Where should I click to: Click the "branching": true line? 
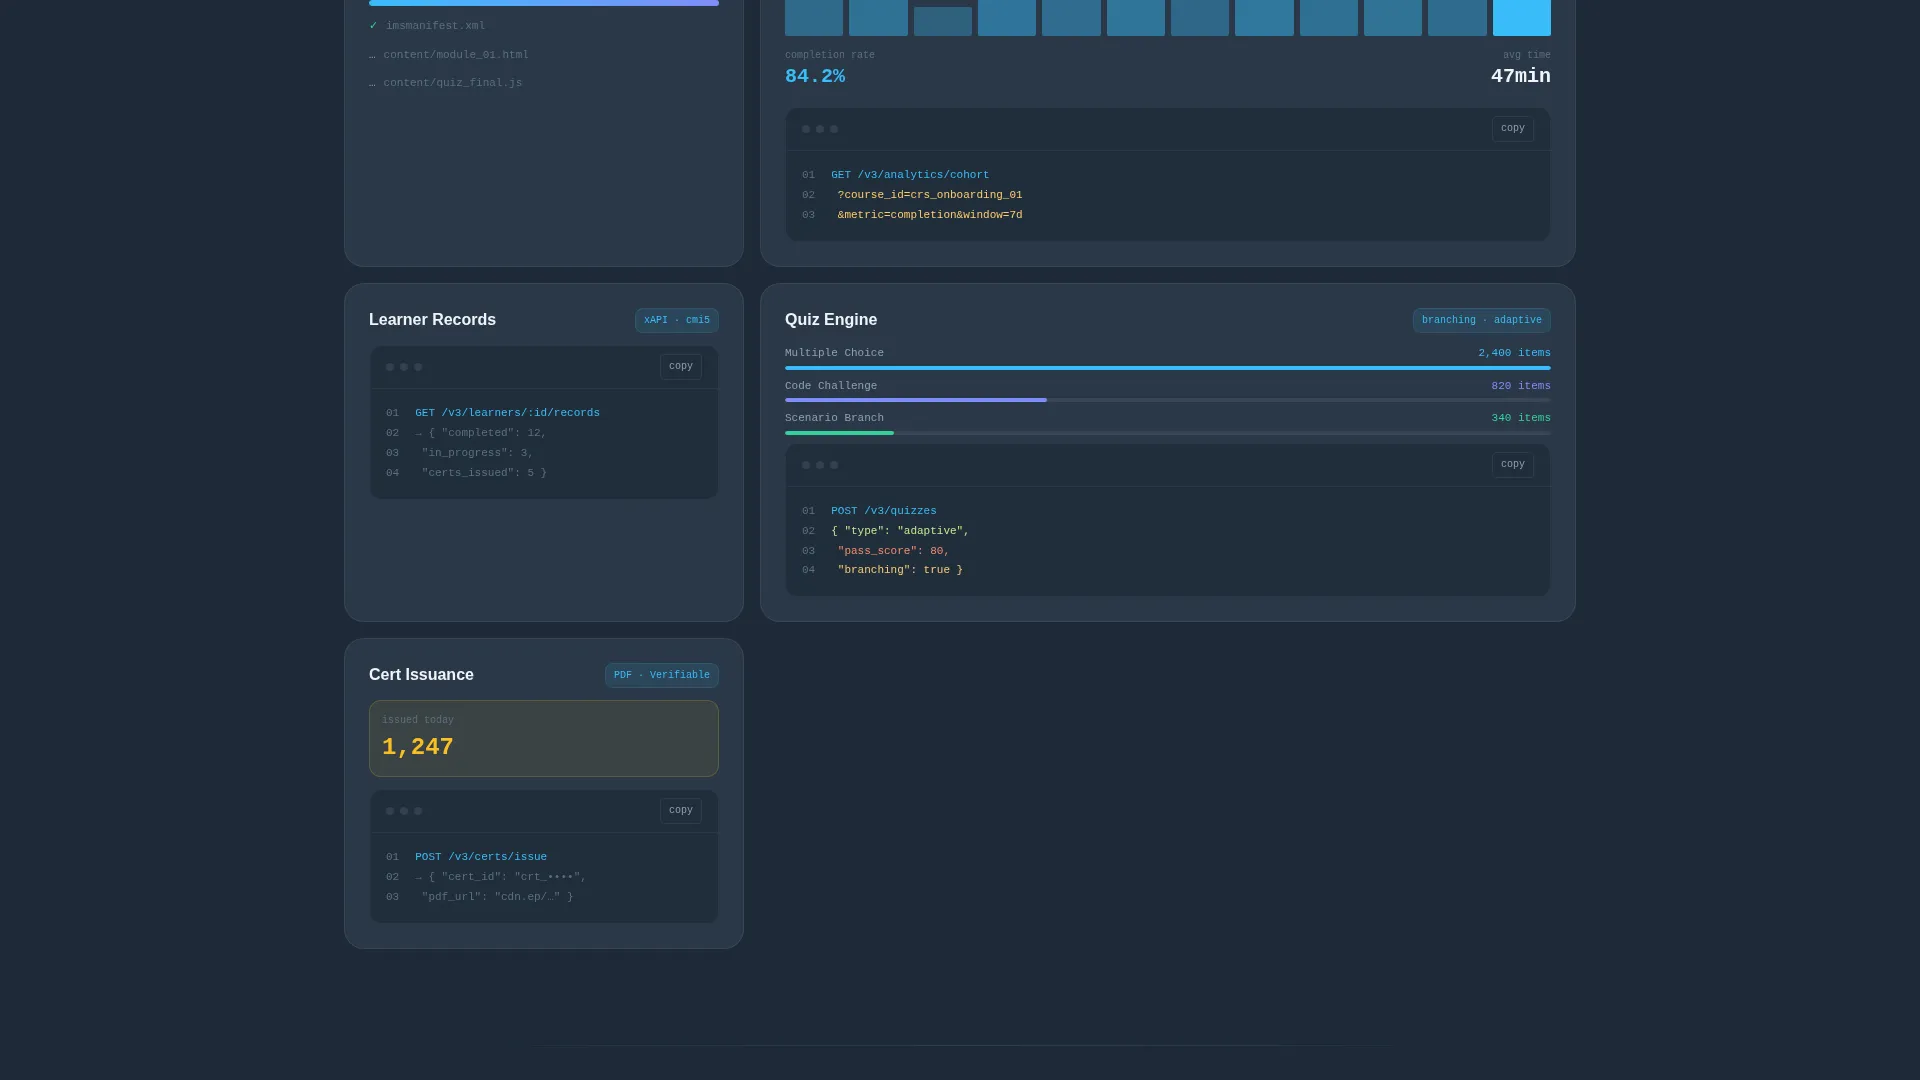click(900, 570)
